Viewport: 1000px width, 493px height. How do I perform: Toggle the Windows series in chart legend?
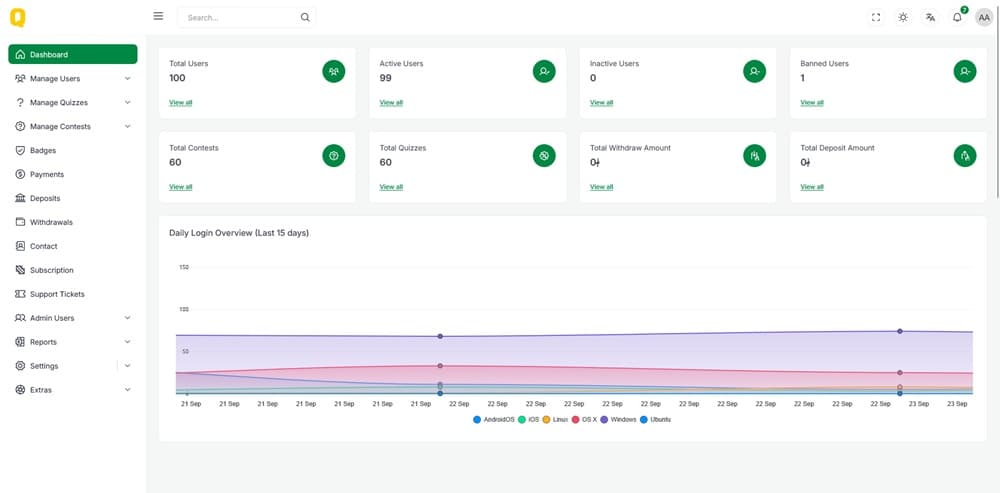(x=618, y=419)
